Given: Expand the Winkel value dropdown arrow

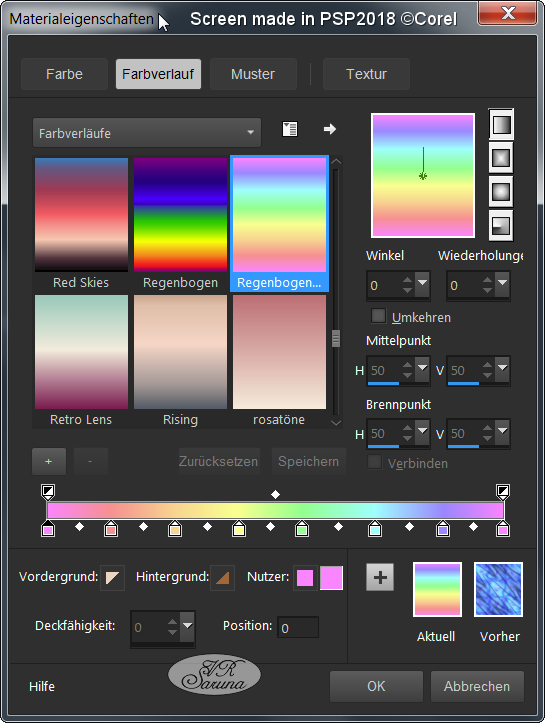Looking at the screenshot, I should point(422,282).
